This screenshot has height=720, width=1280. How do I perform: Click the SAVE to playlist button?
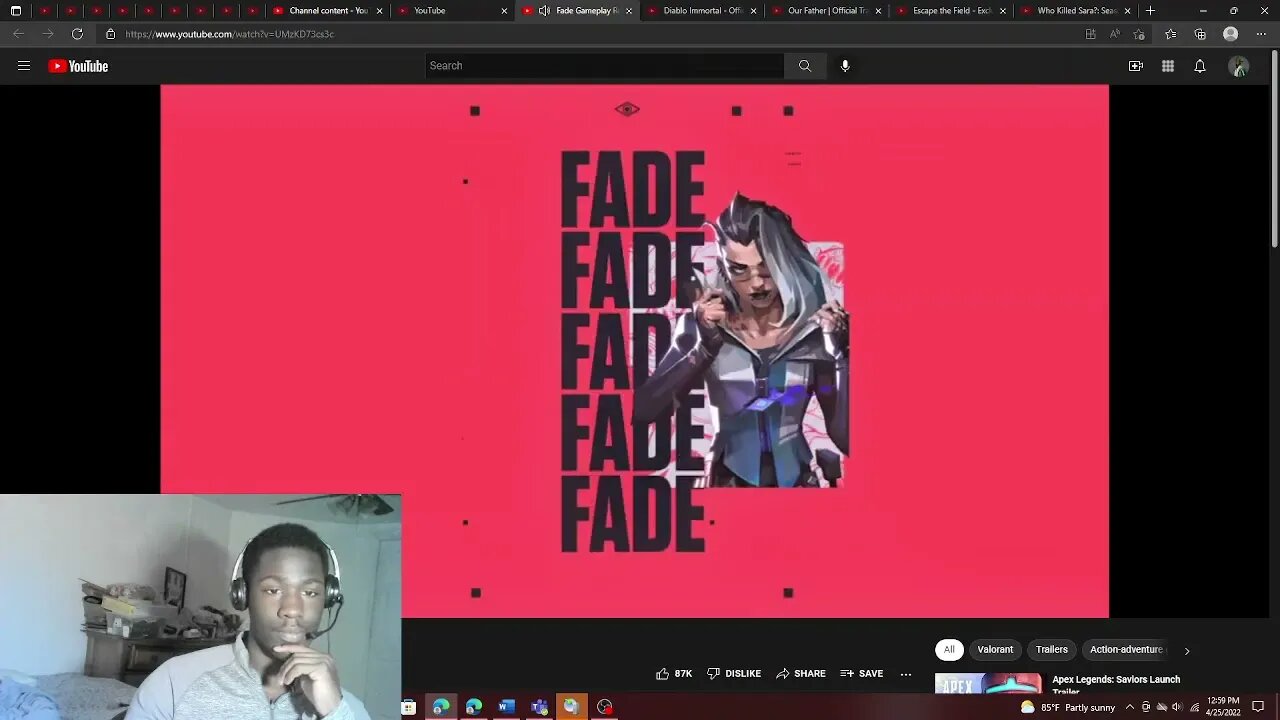[x=862, y=674]
